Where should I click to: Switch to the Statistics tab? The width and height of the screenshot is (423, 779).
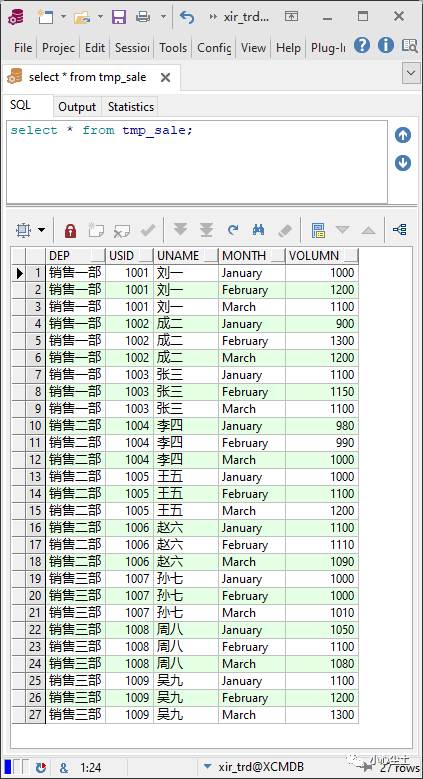point(131,107)
